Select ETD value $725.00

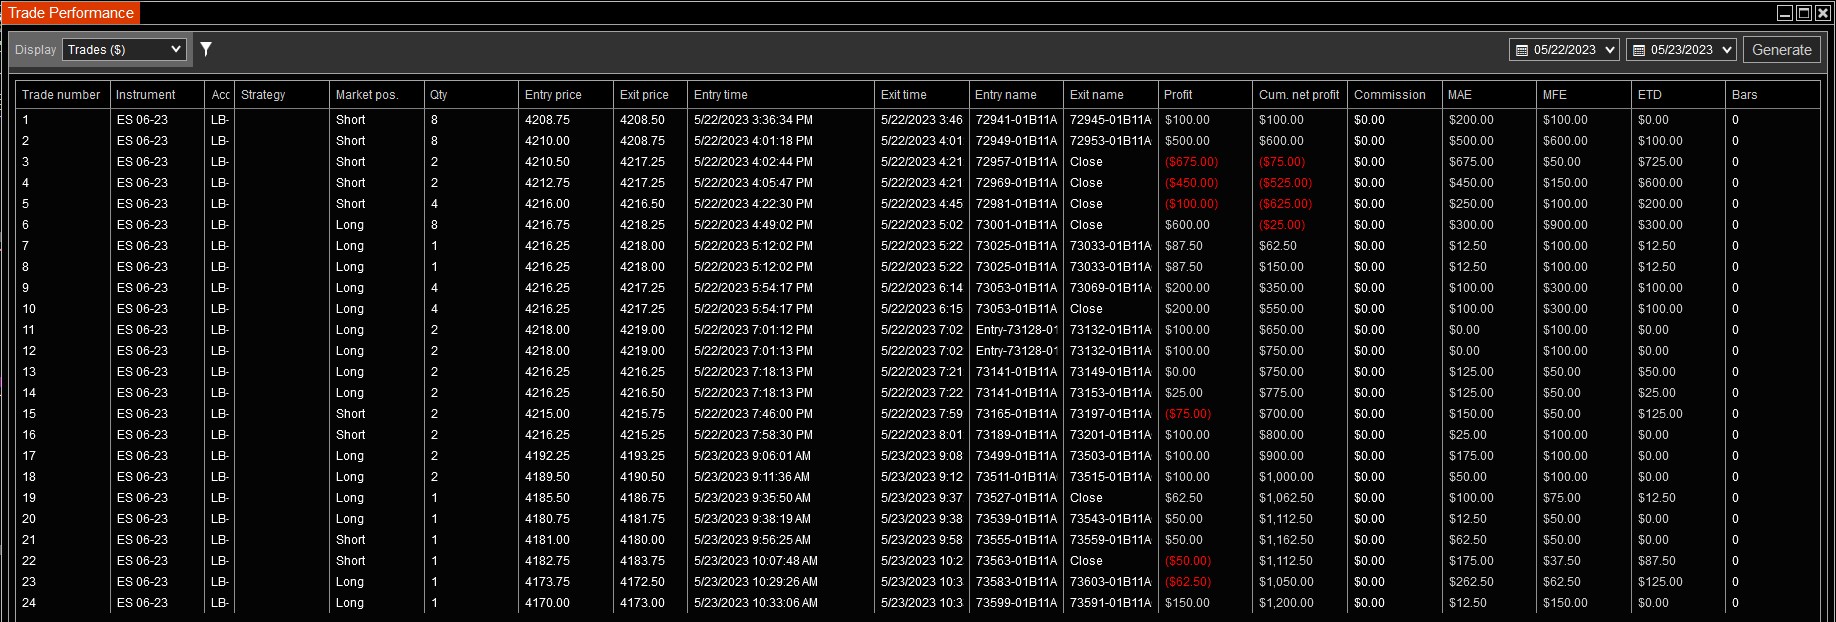(x=1660, y=162)
